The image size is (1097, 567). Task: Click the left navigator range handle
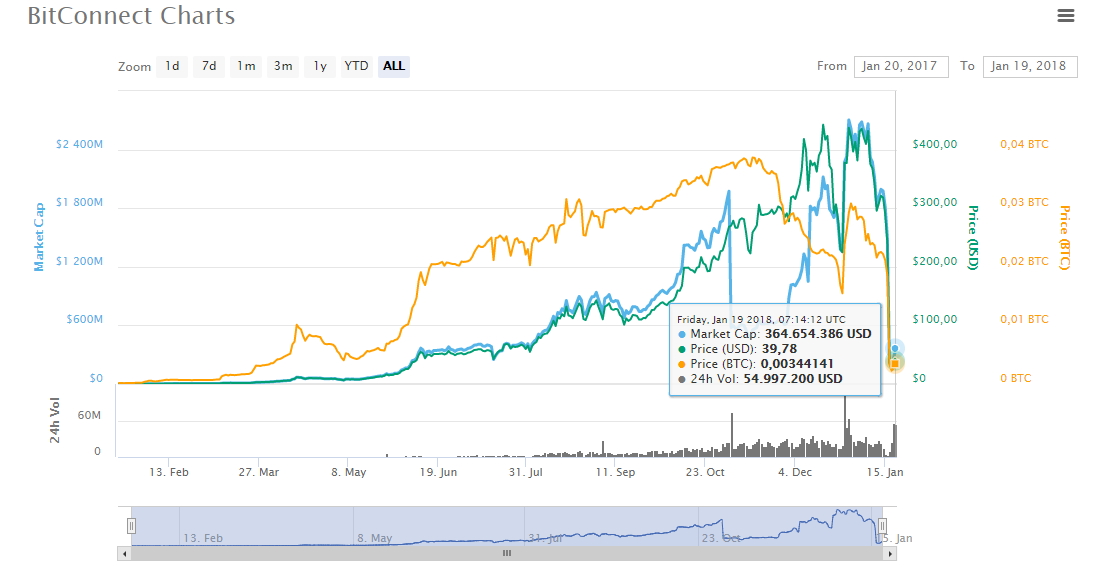click(131, 526)
